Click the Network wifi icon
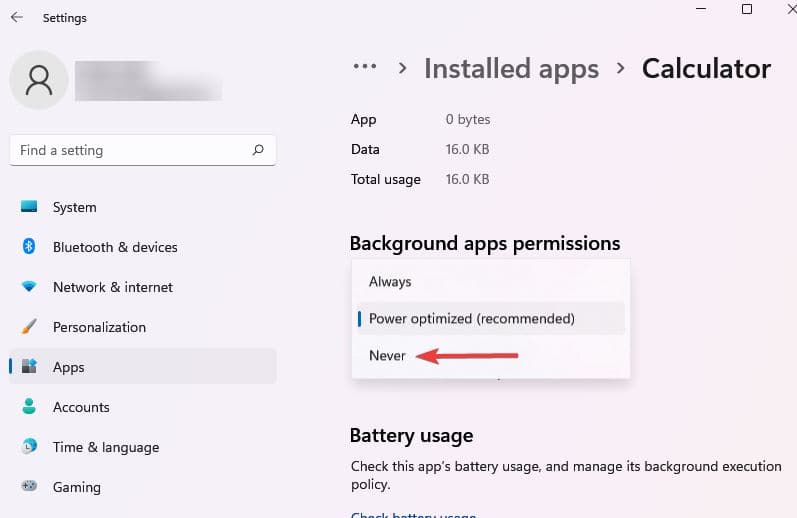 [x=29, y=287]
